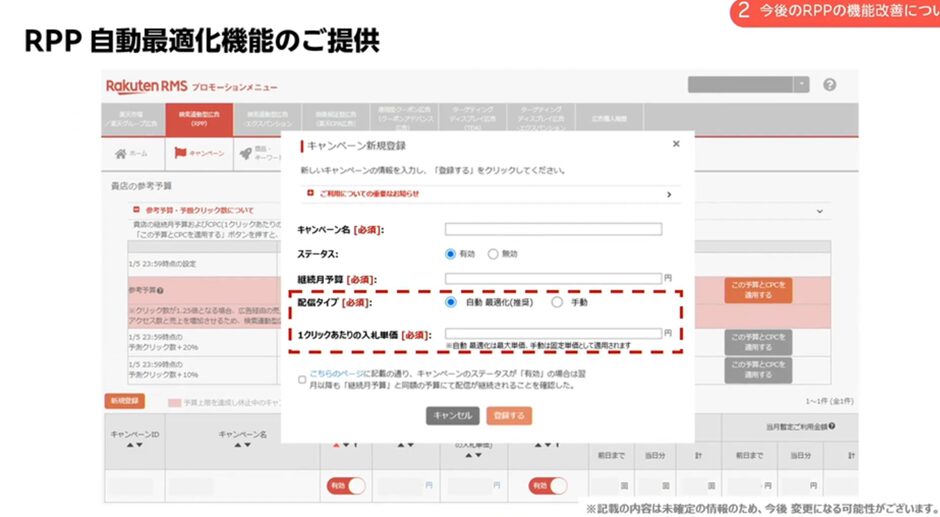Select the 手動 delivery type radio button
The image size is (940, 517).
tap(557, 302)
